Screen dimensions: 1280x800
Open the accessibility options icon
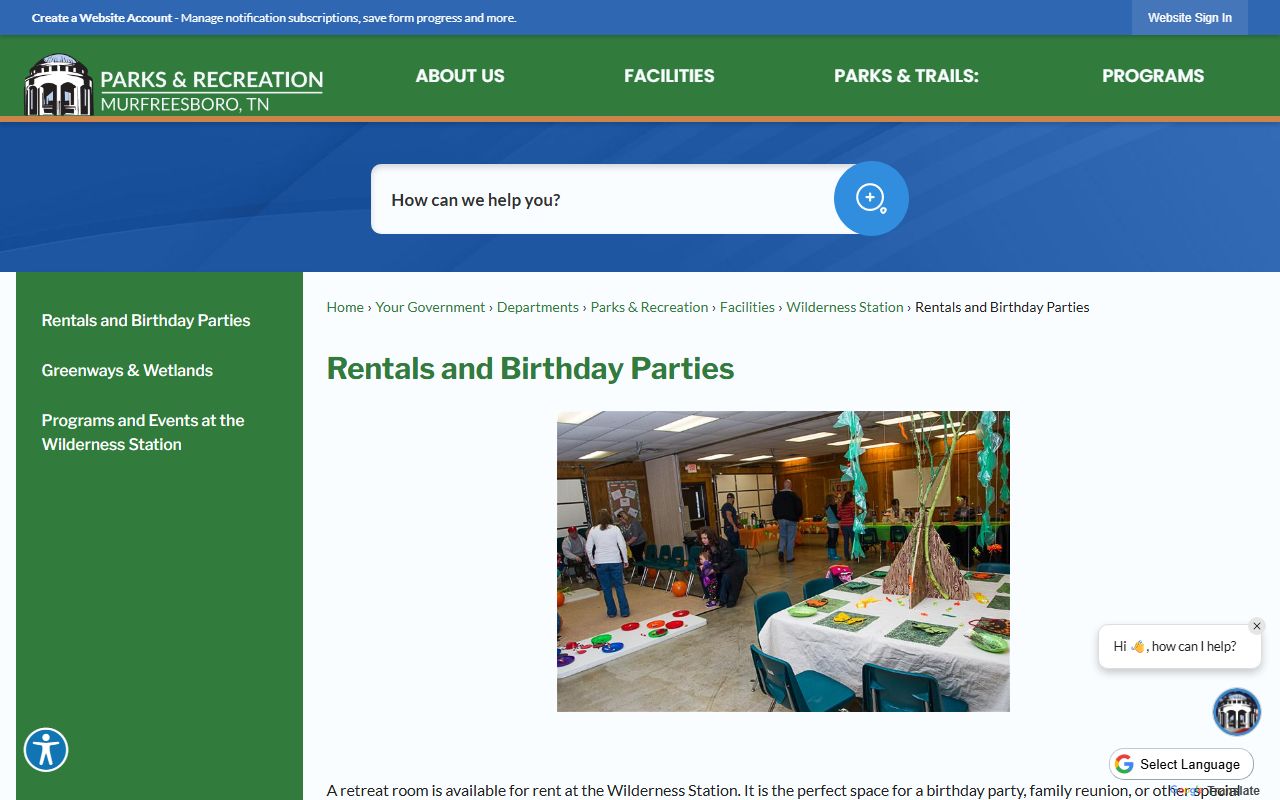[46, 749]
